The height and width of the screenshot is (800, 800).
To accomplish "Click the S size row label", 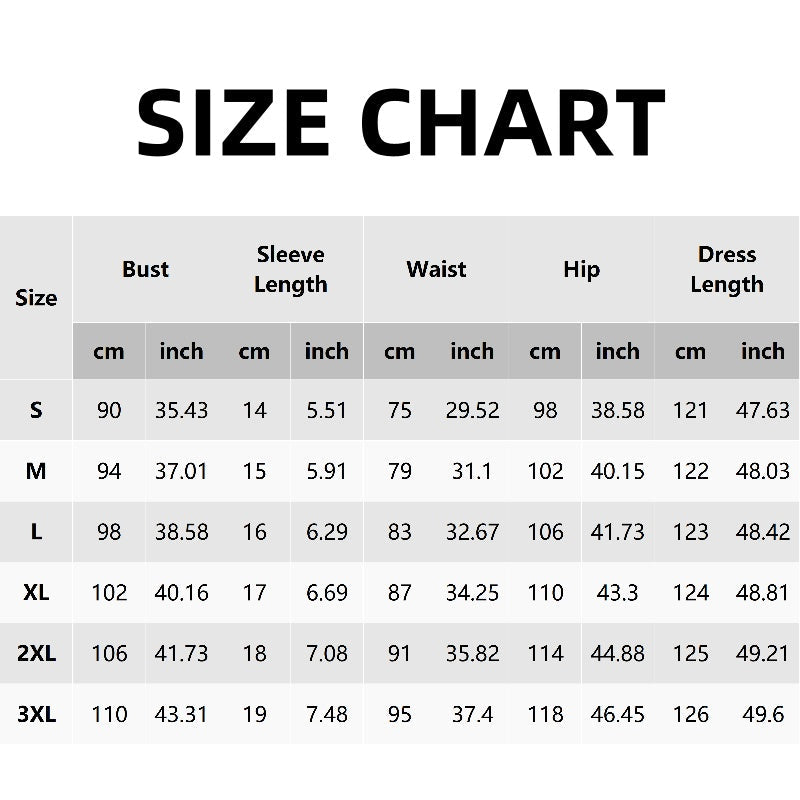I will [36, 410].
